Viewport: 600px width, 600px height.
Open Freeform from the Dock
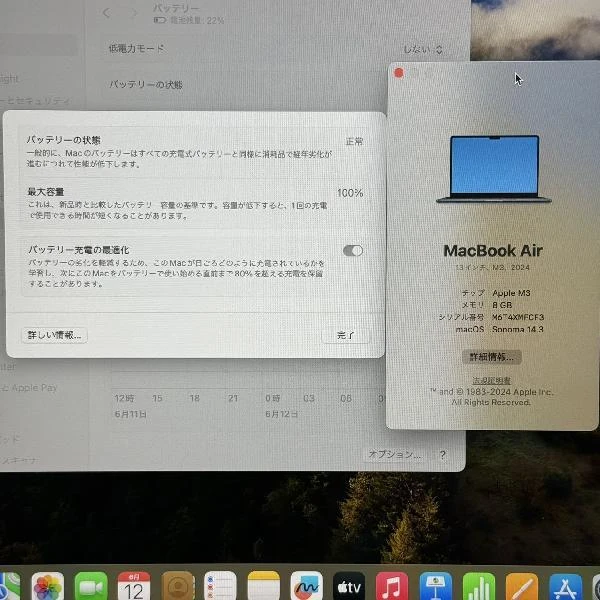pyautogui.click(x=307, y=586)
